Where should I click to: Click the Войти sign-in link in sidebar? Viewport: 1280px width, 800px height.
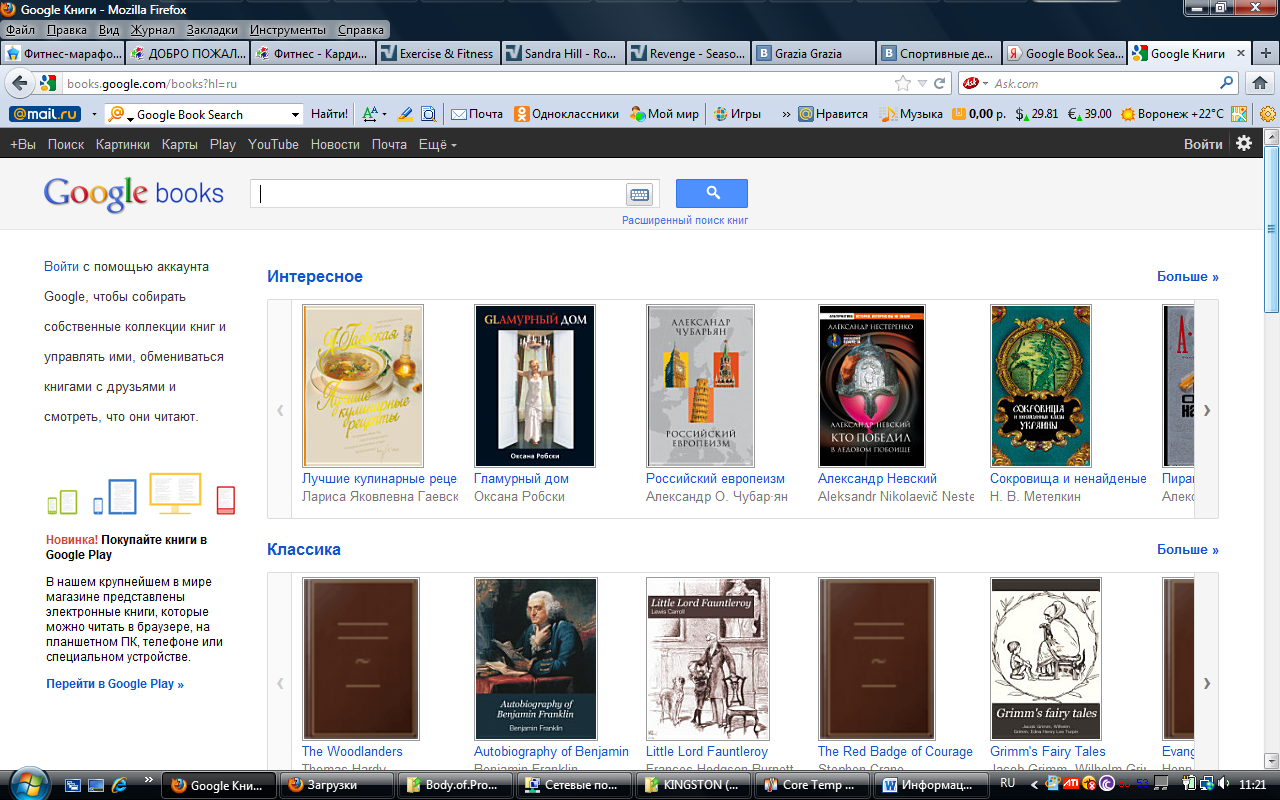click(x=61, y=267)
